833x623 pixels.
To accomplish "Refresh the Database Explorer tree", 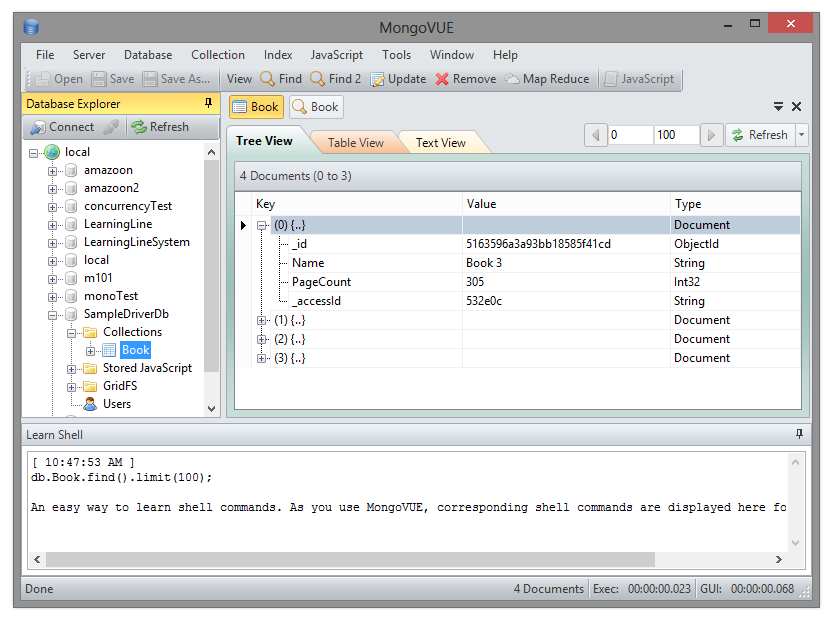I will coord(160,127).
